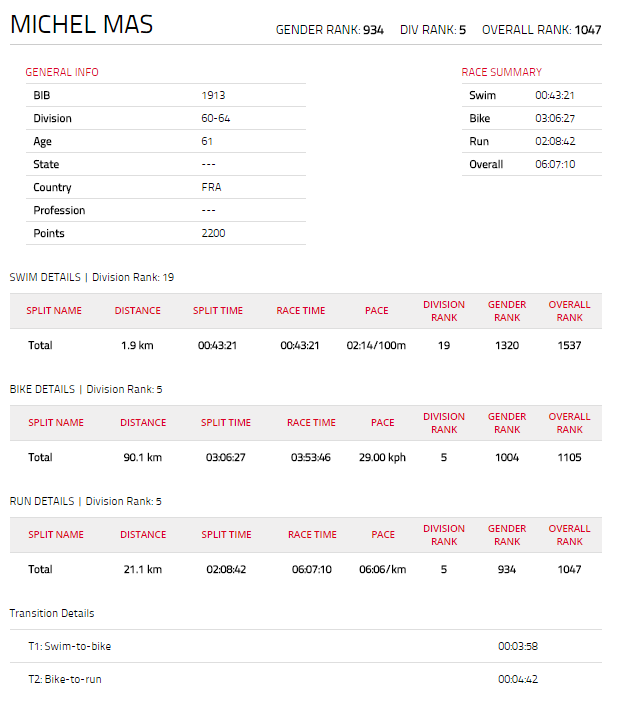Click swim table division rank 19 cell

(x=444, y=345)
